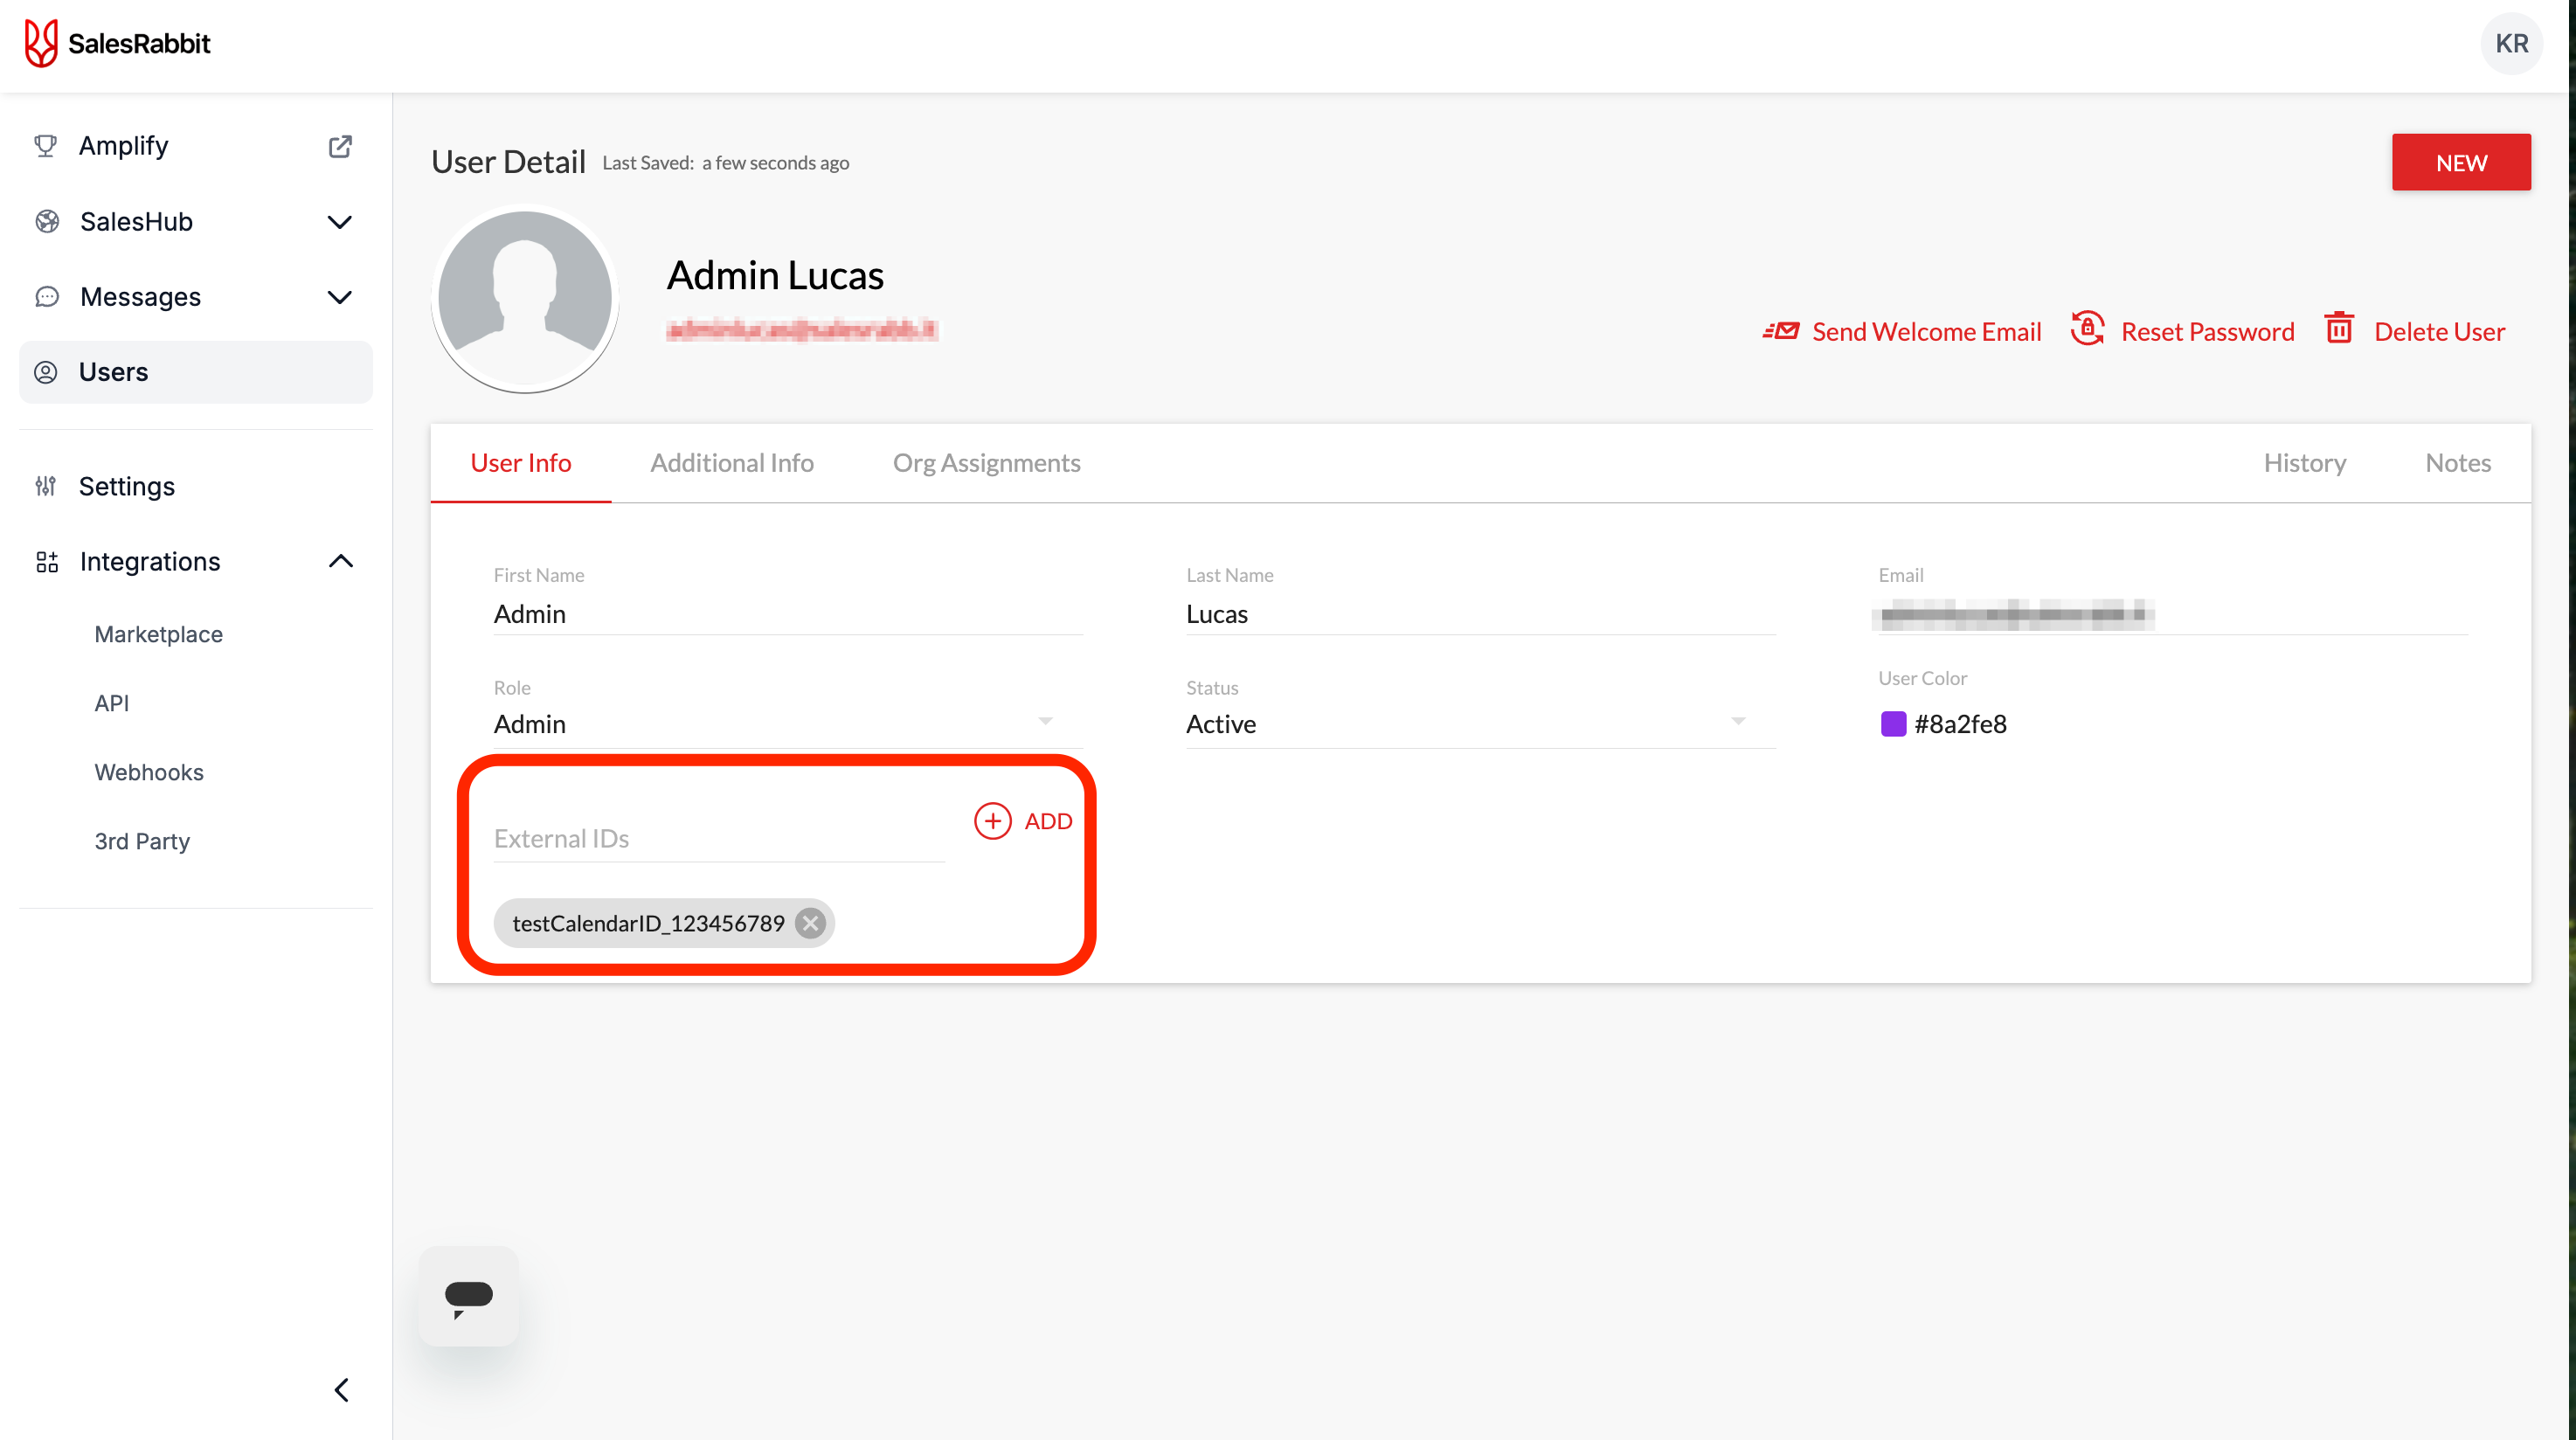Click the External IDs input field
The width and height of the screenshot is (2576, 1440).
[x=718, y=838]
